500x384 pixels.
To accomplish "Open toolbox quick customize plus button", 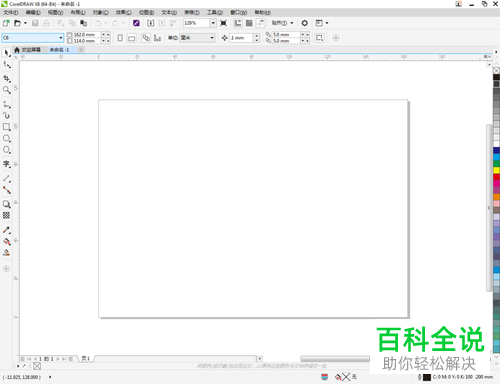I will (x=6, y=269).
